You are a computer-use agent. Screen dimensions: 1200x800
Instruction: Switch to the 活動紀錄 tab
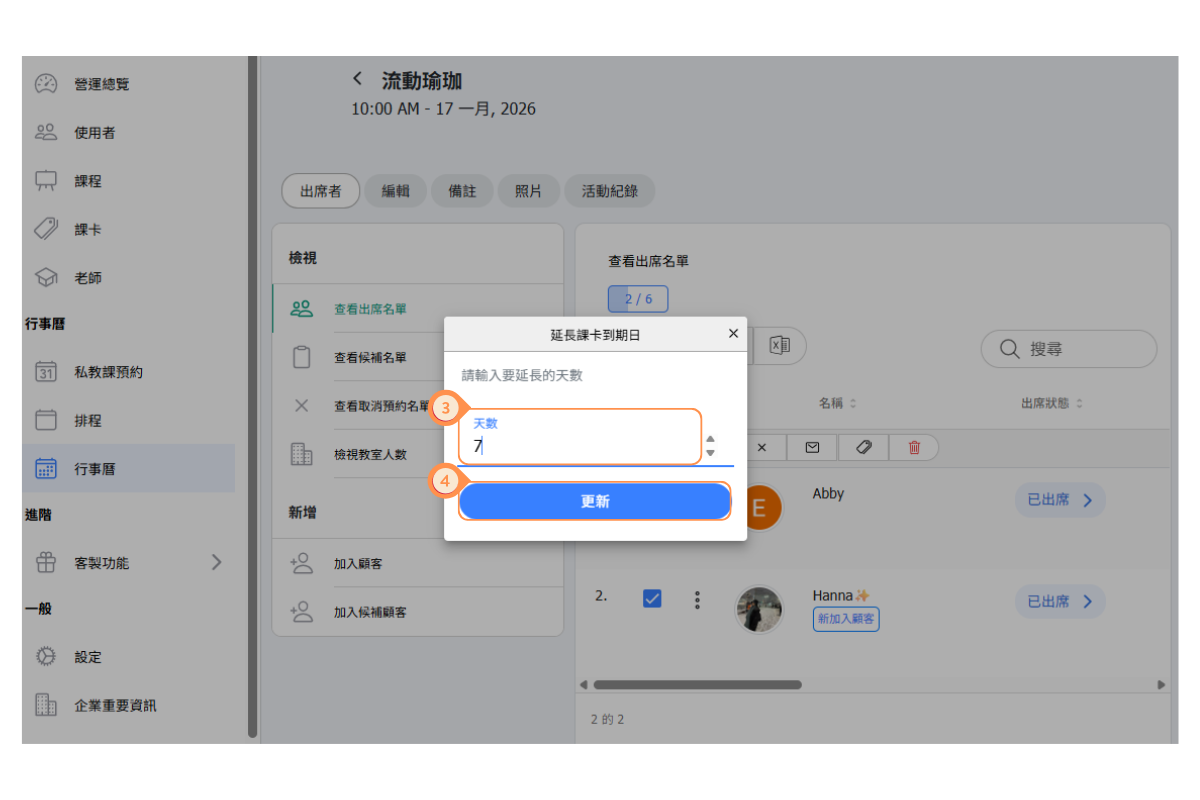click(x=609, y=191)
